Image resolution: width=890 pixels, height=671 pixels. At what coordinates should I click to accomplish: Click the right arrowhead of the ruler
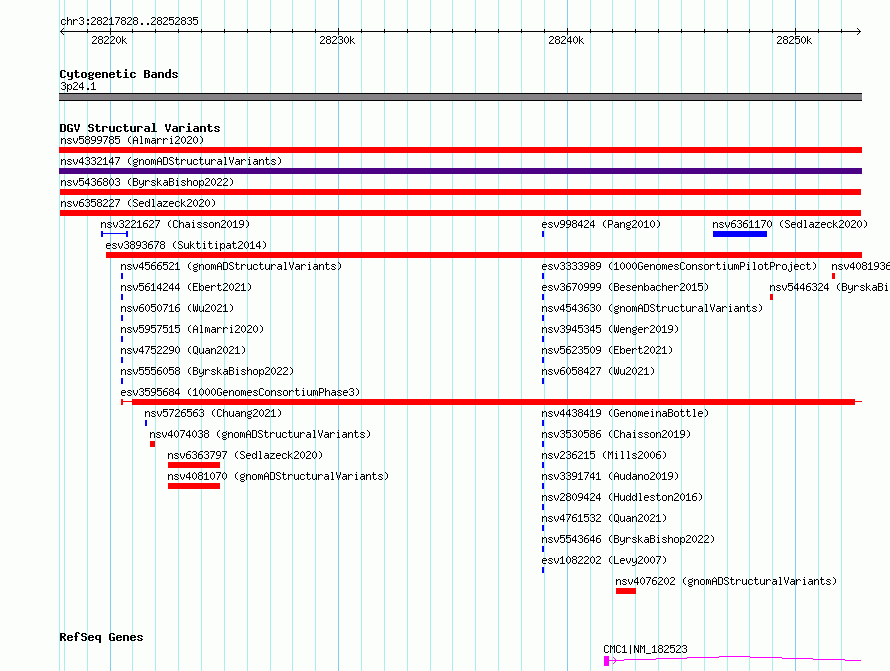(x=859, y=31)
